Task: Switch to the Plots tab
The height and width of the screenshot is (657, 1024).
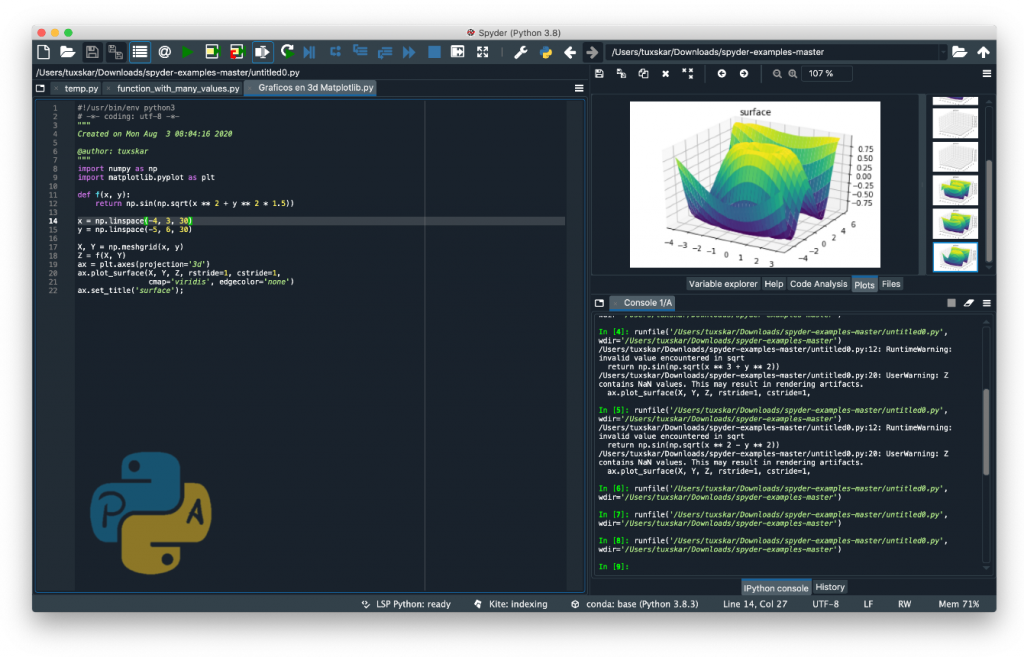Action: [x=864, y=285]
